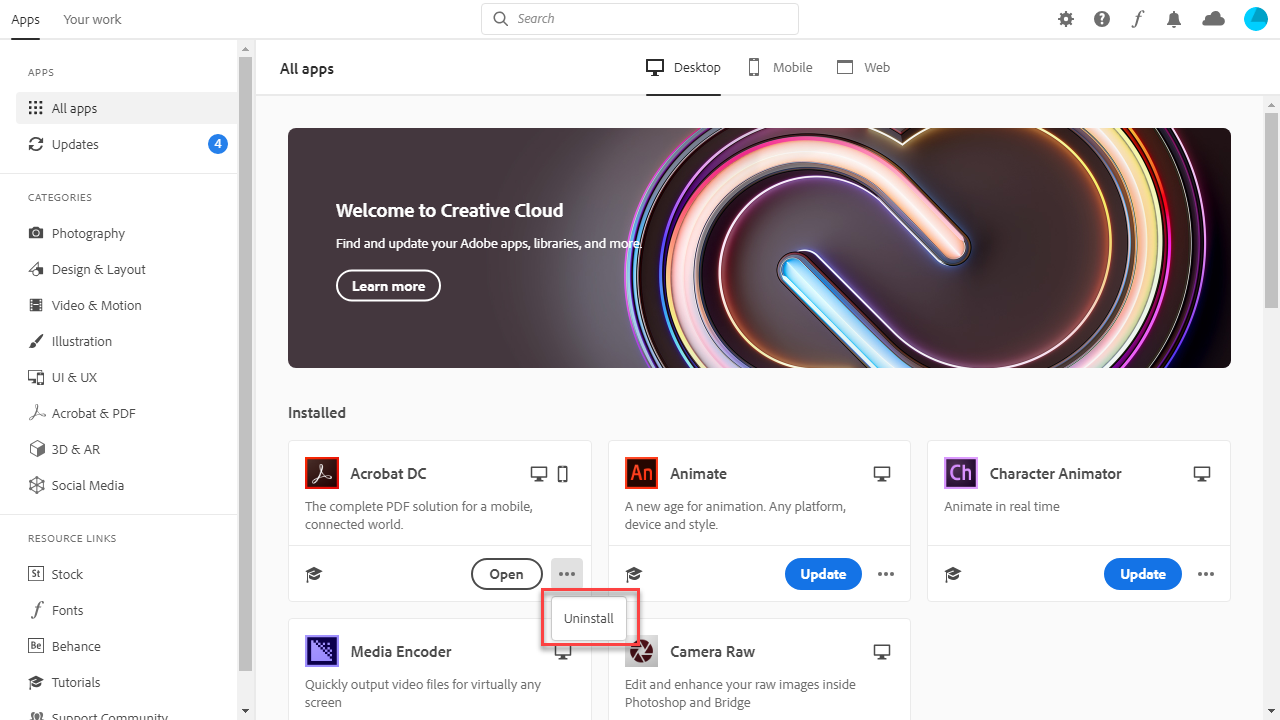Click the Acrobat DC app icon
The image size is (1280, 720).
click(322, 473)
